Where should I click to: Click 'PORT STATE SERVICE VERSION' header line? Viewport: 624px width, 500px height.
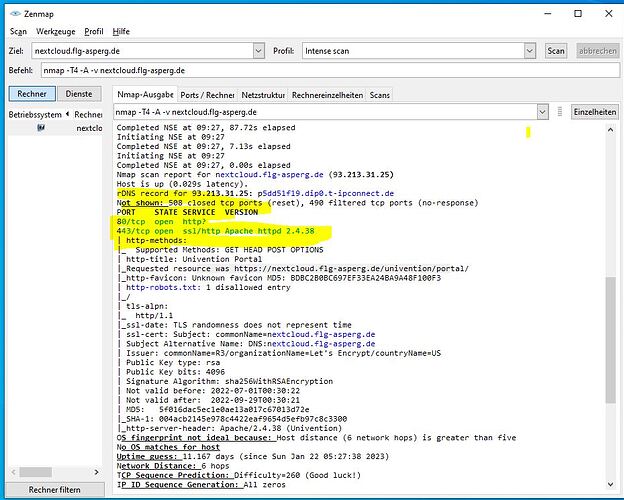(x=187, y=212)
